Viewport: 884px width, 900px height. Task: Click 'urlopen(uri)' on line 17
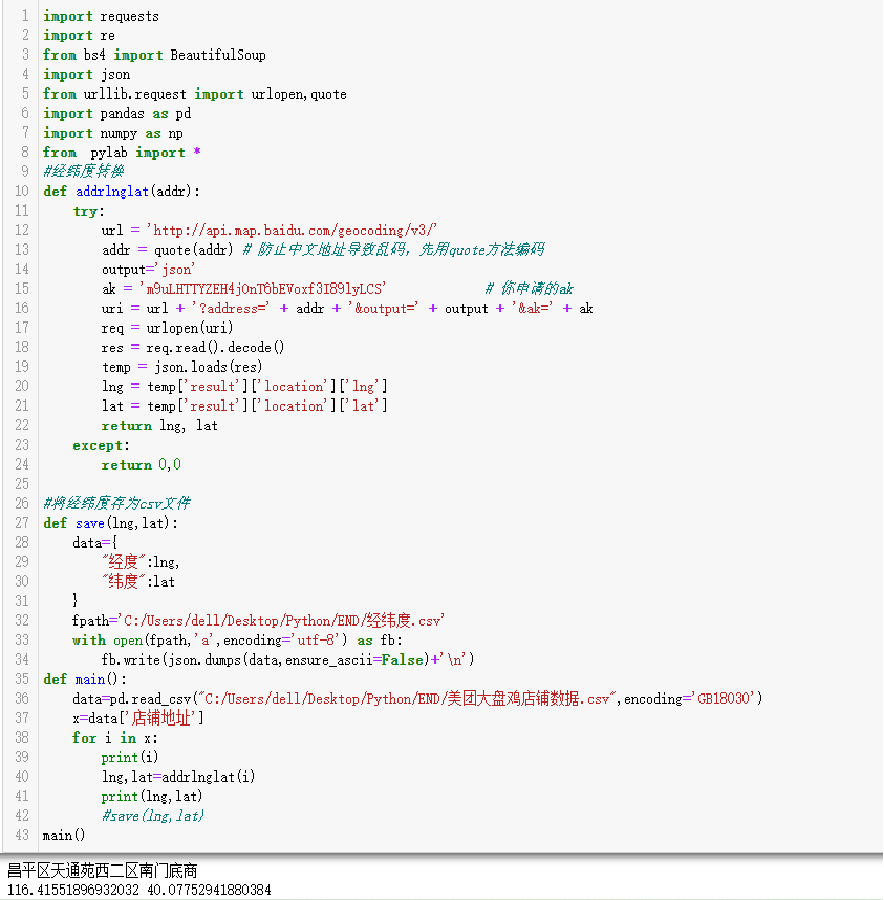[190, 328]
